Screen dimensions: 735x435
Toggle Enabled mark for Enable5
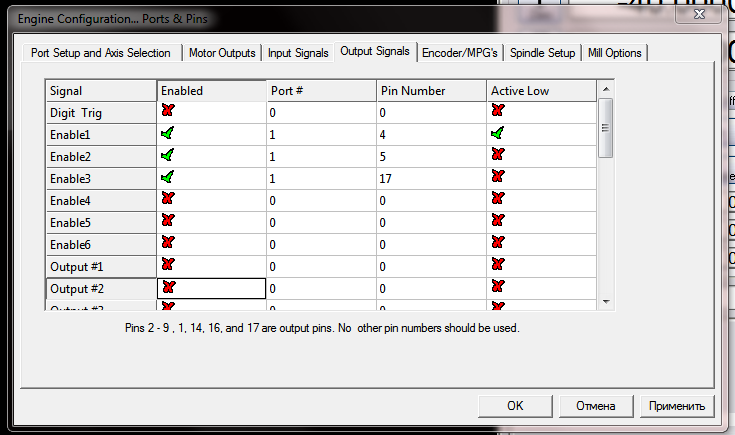click(168, 220)
